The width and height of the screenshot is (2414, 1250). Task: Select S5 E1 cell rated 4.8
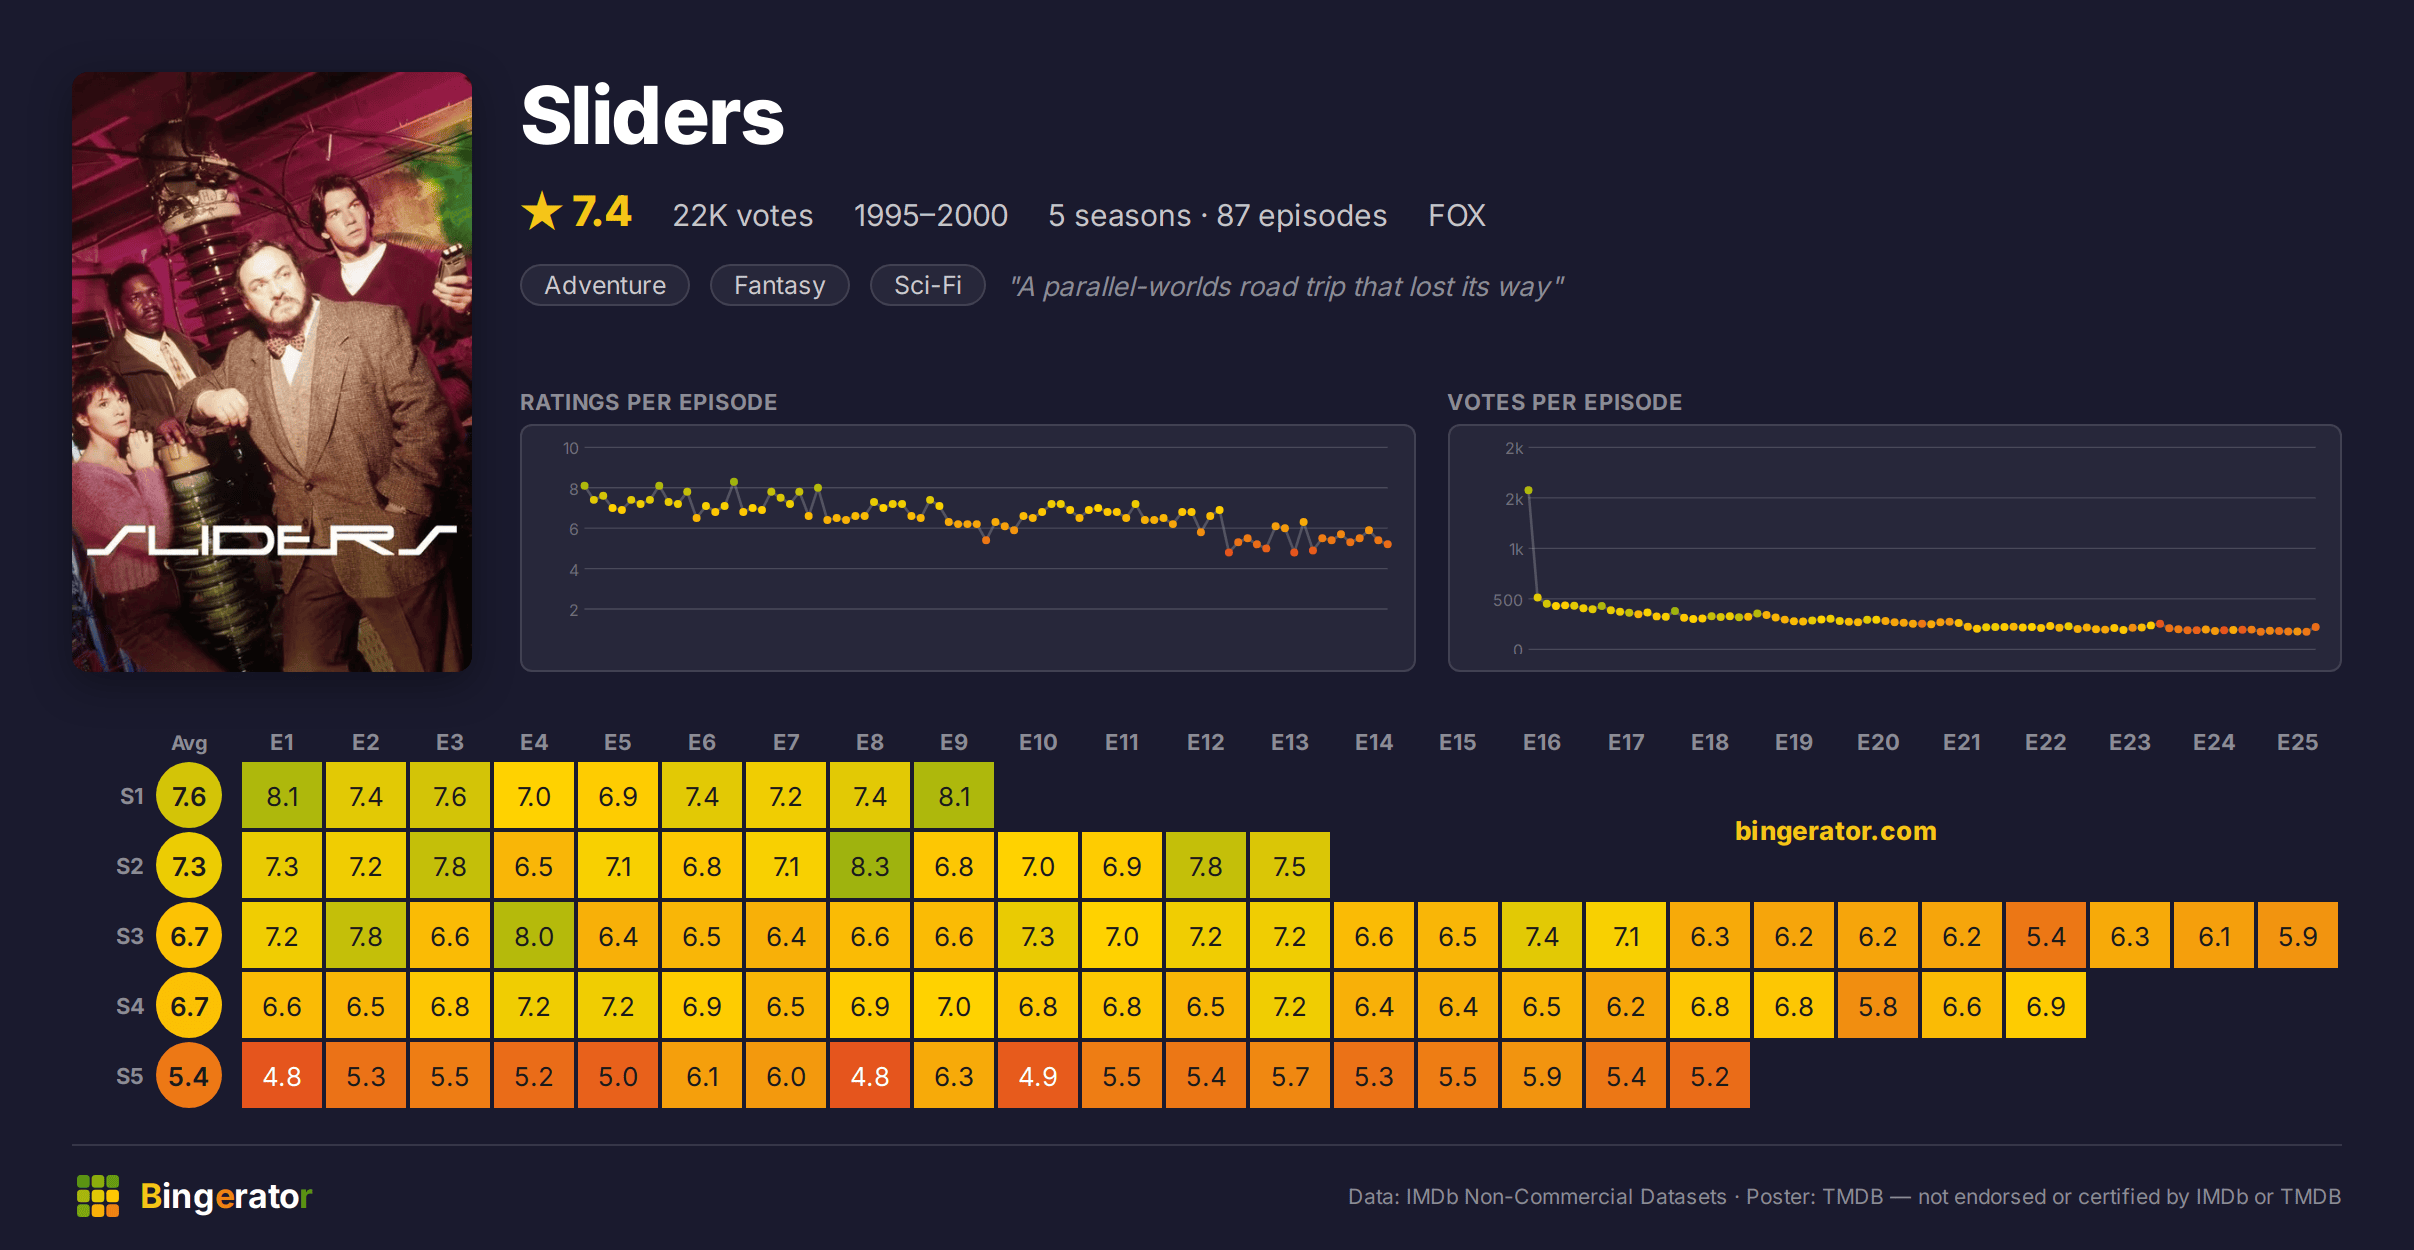pyautogui.click(x=282, y=1075)
